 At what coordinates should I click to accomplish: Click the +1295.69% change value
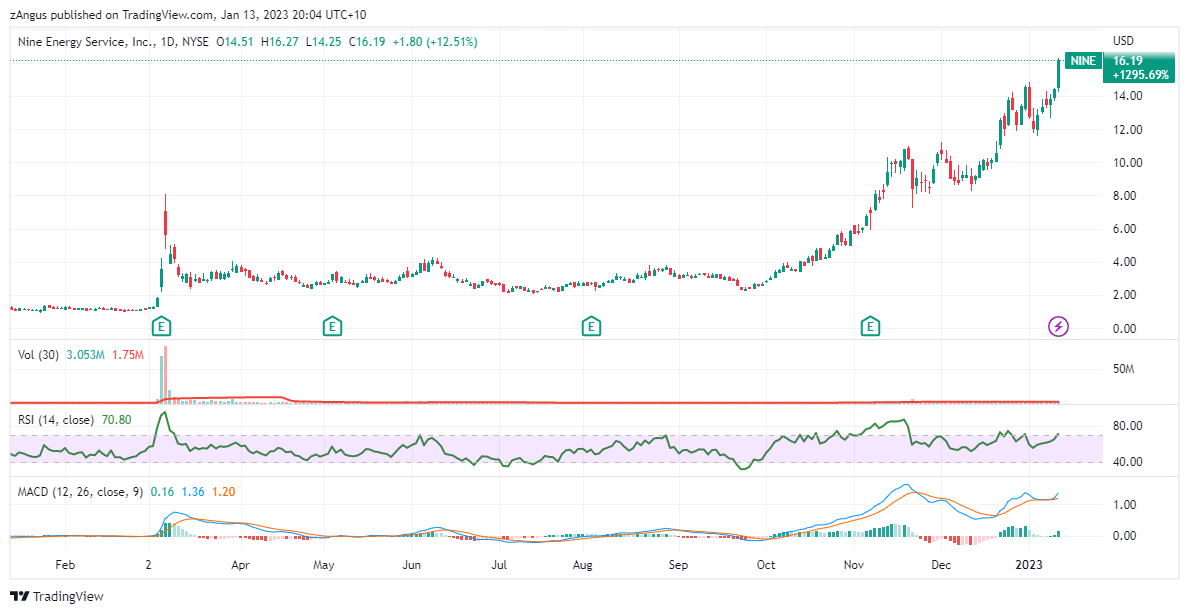point(1141,75)
